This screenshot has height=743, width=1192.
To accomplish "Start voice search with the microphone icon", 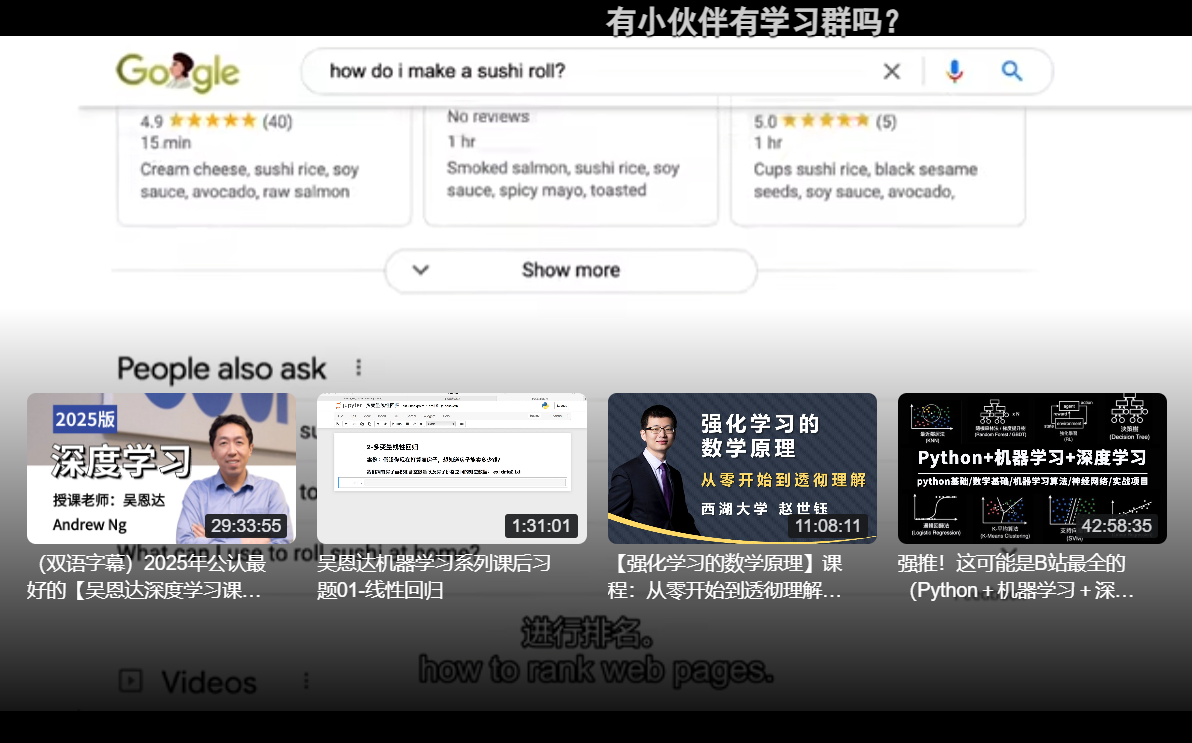I will (x=954, y=71).
